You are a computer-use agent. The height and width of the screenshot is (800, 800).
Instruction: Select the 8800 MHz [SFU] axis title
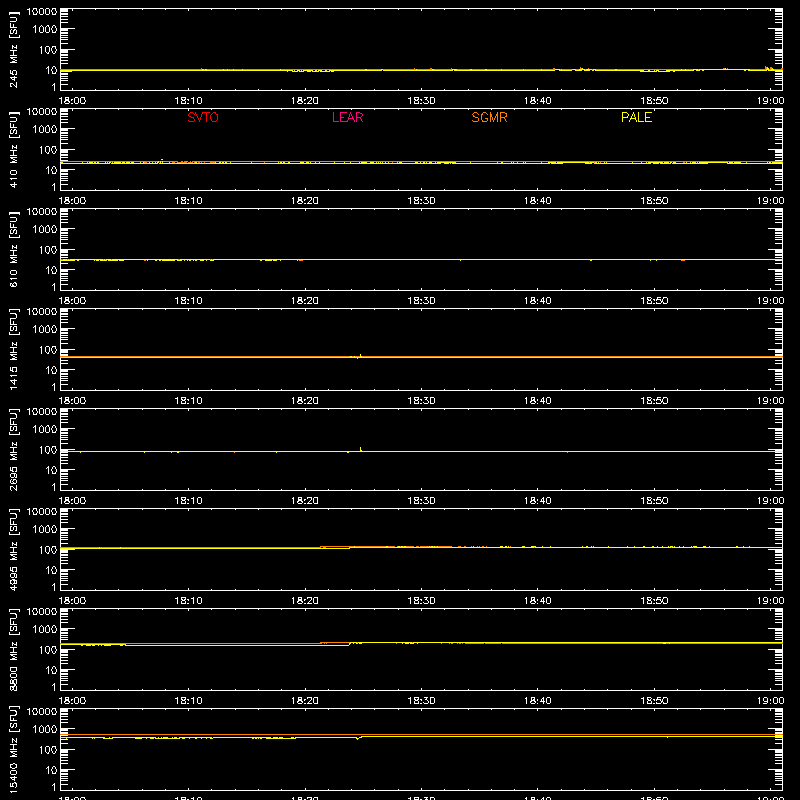pos(14,649)
